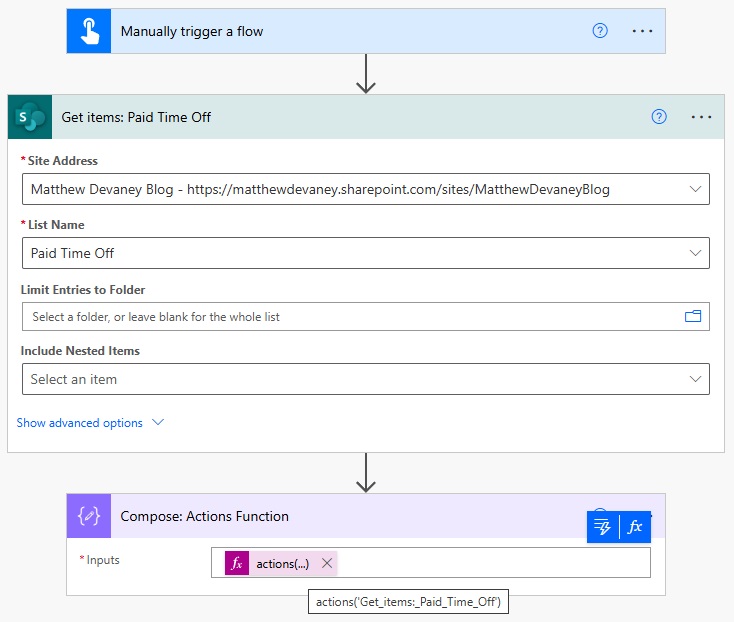Expand the Site Address dropdown
The width and height of the screenshot is (734, 622).
pyautogui.click(x=695, y=189)
